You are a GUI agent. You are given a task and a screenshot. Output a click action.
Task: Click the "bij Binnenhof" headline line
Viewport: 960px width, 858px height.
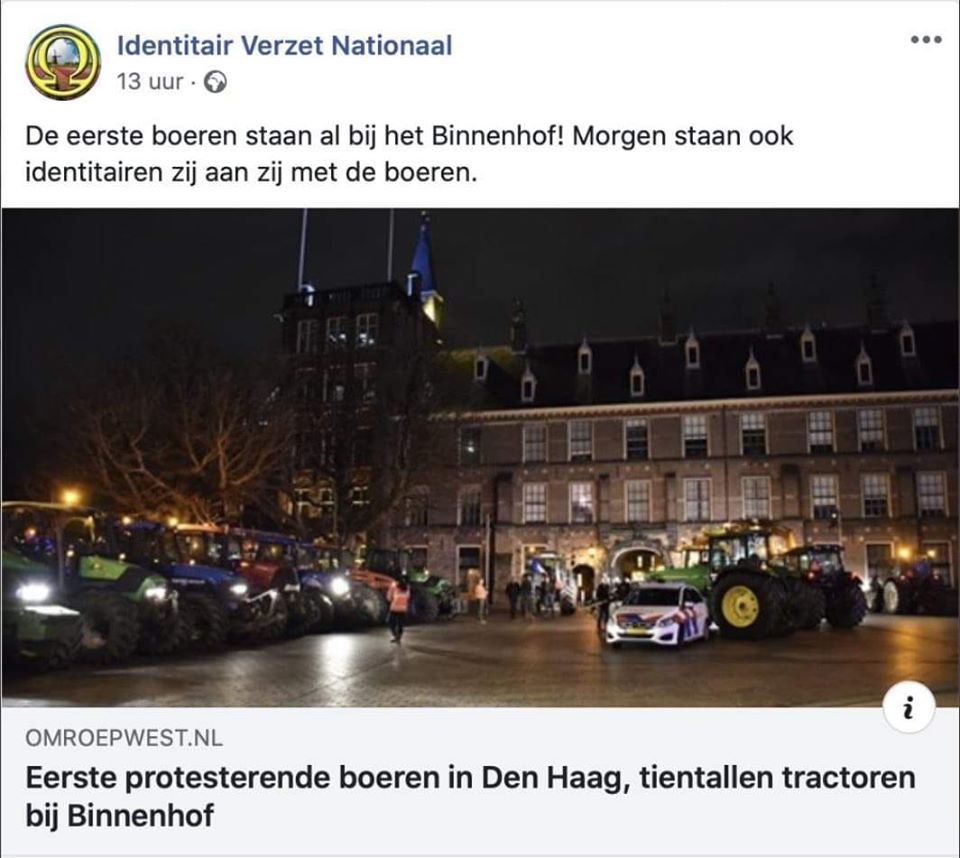click(120, 816)
